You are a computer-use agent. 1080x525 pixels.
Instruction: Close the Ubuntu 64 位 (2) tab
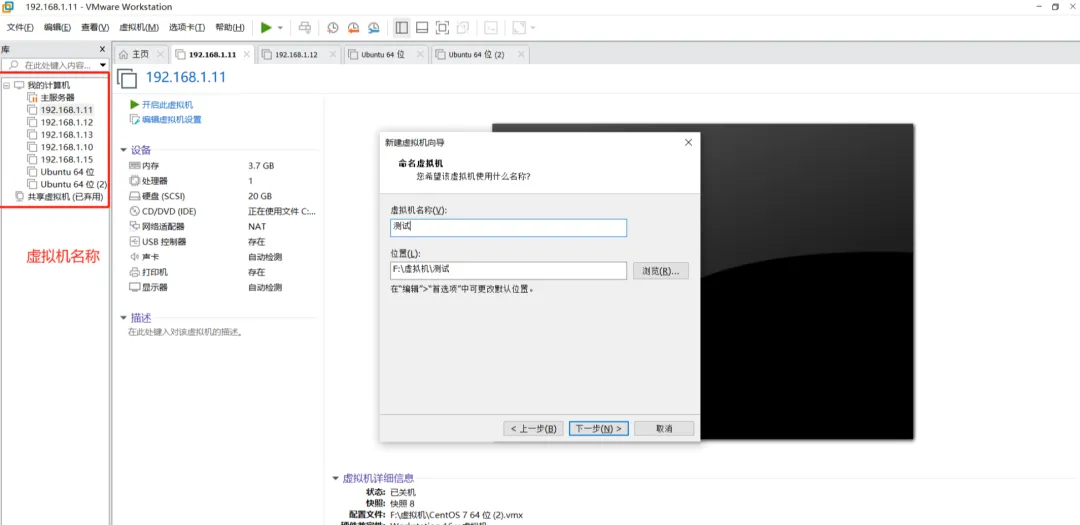pyautogui.click(x=521, y=54)
